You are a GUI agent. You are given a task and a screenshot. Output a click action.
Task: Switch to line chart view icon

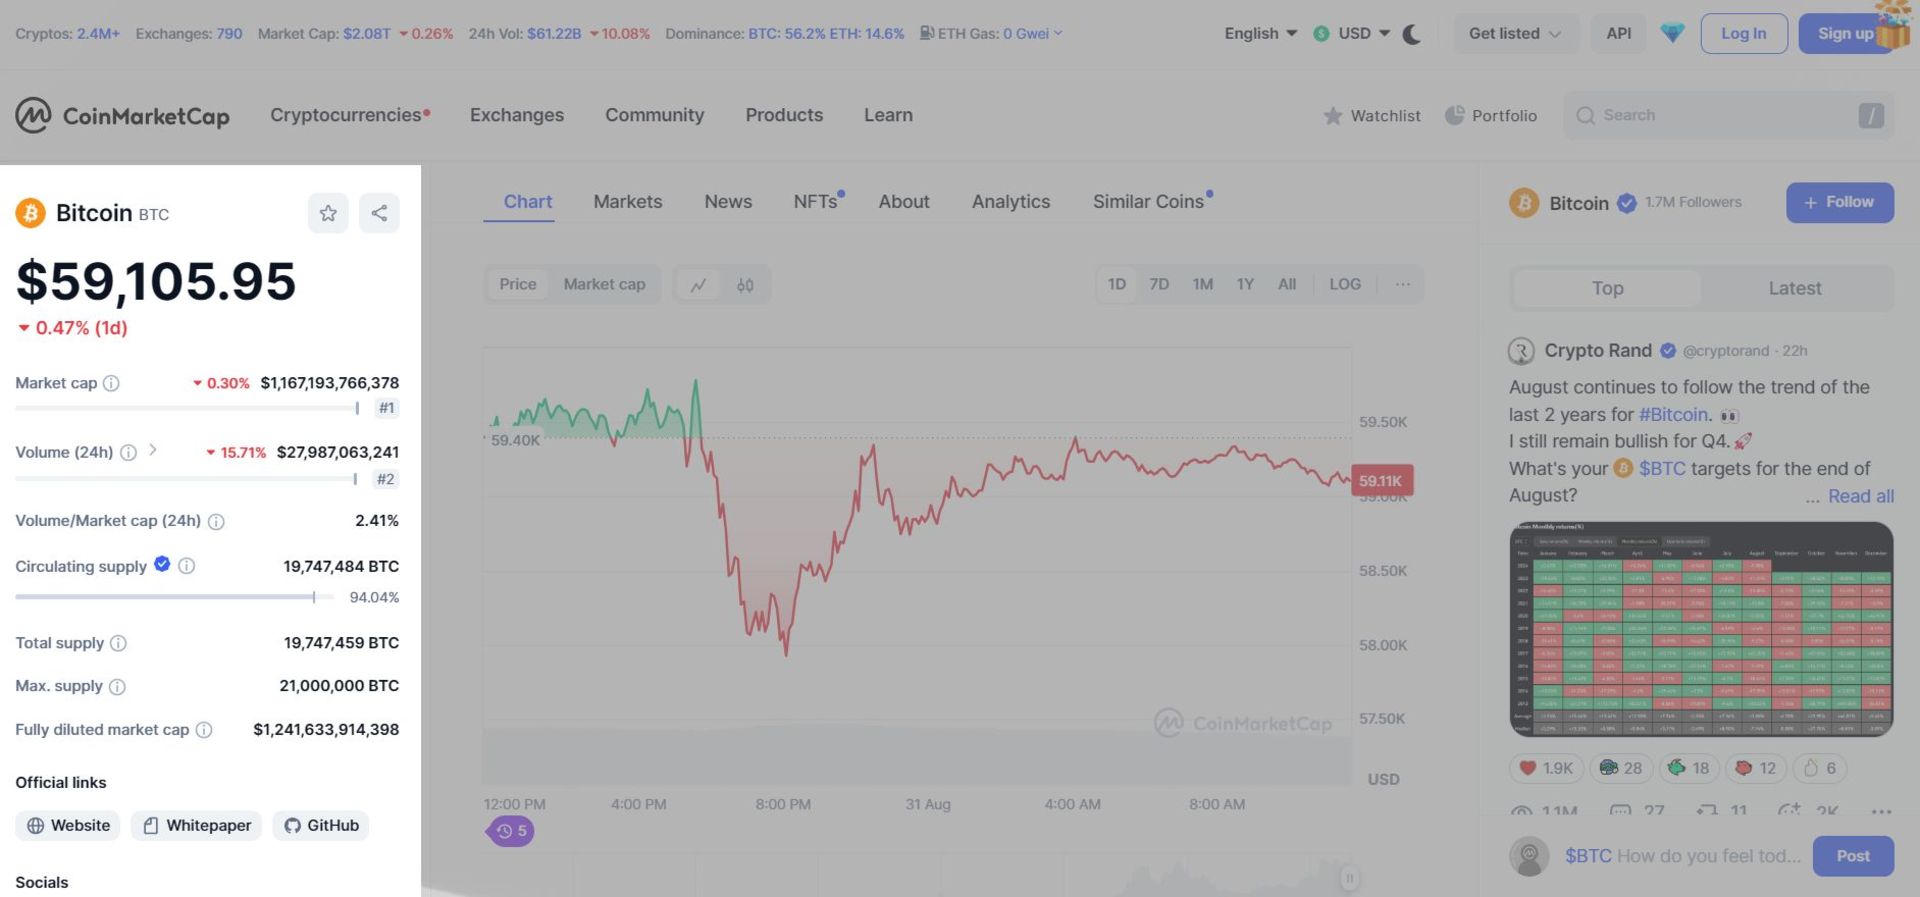pyautogui.click(x=698, y=285)
